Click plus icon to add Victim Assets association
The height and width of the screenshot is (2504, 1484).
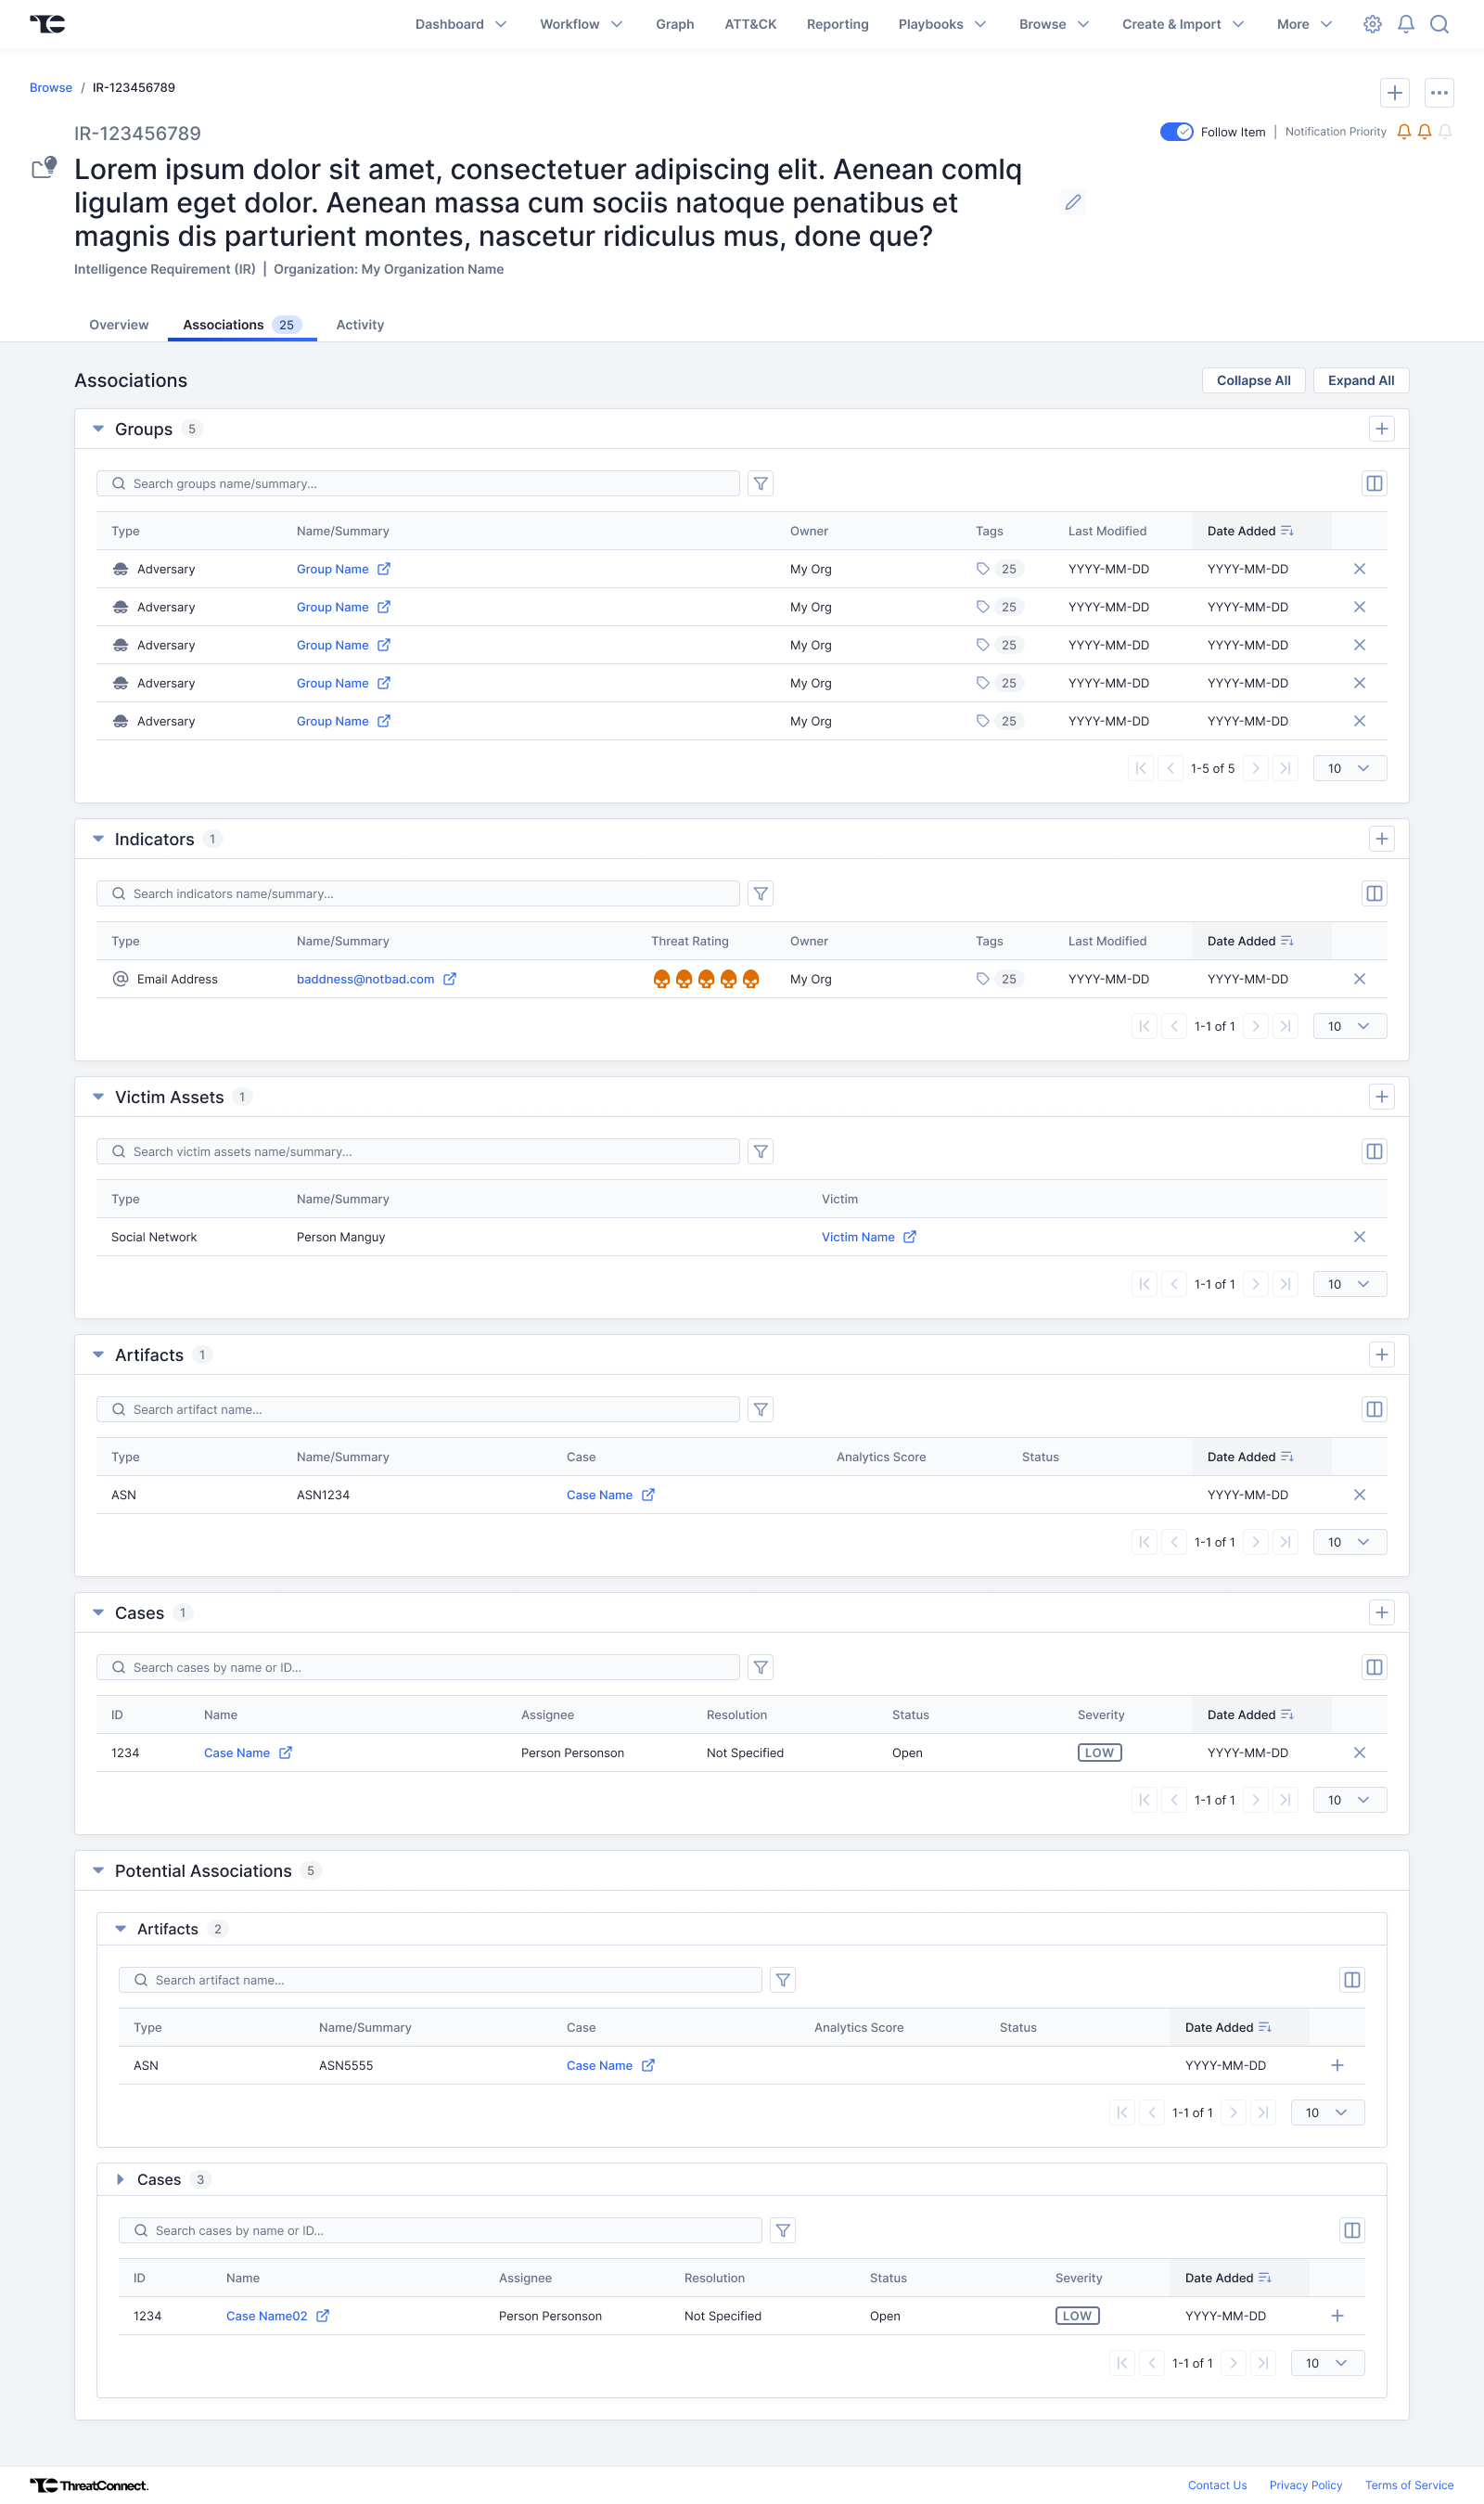coord(1381,1097)
